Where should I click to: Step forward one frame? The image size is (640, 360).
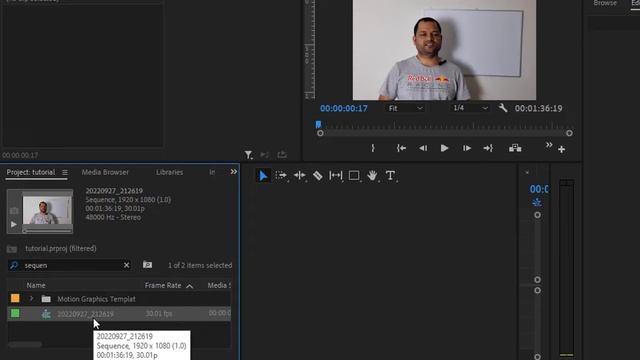coord(467,148)
